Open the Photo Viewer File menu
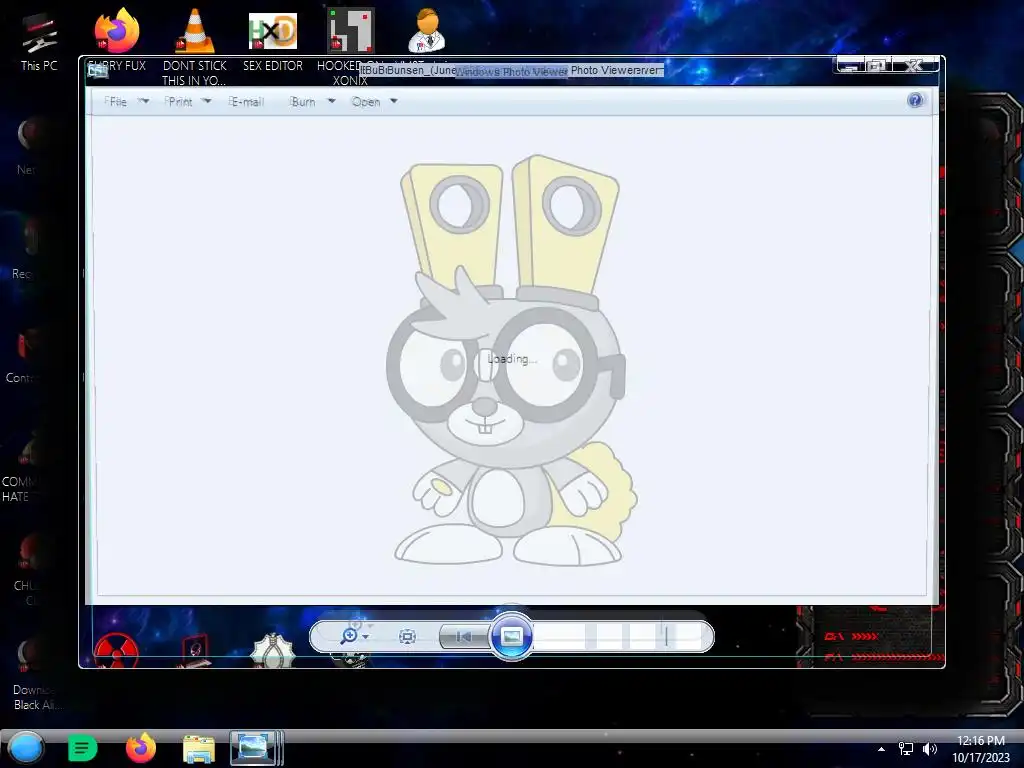Image resolution: width=1024 pixels, height=768 pixels. pyautogui.click(x=117, y=102)
